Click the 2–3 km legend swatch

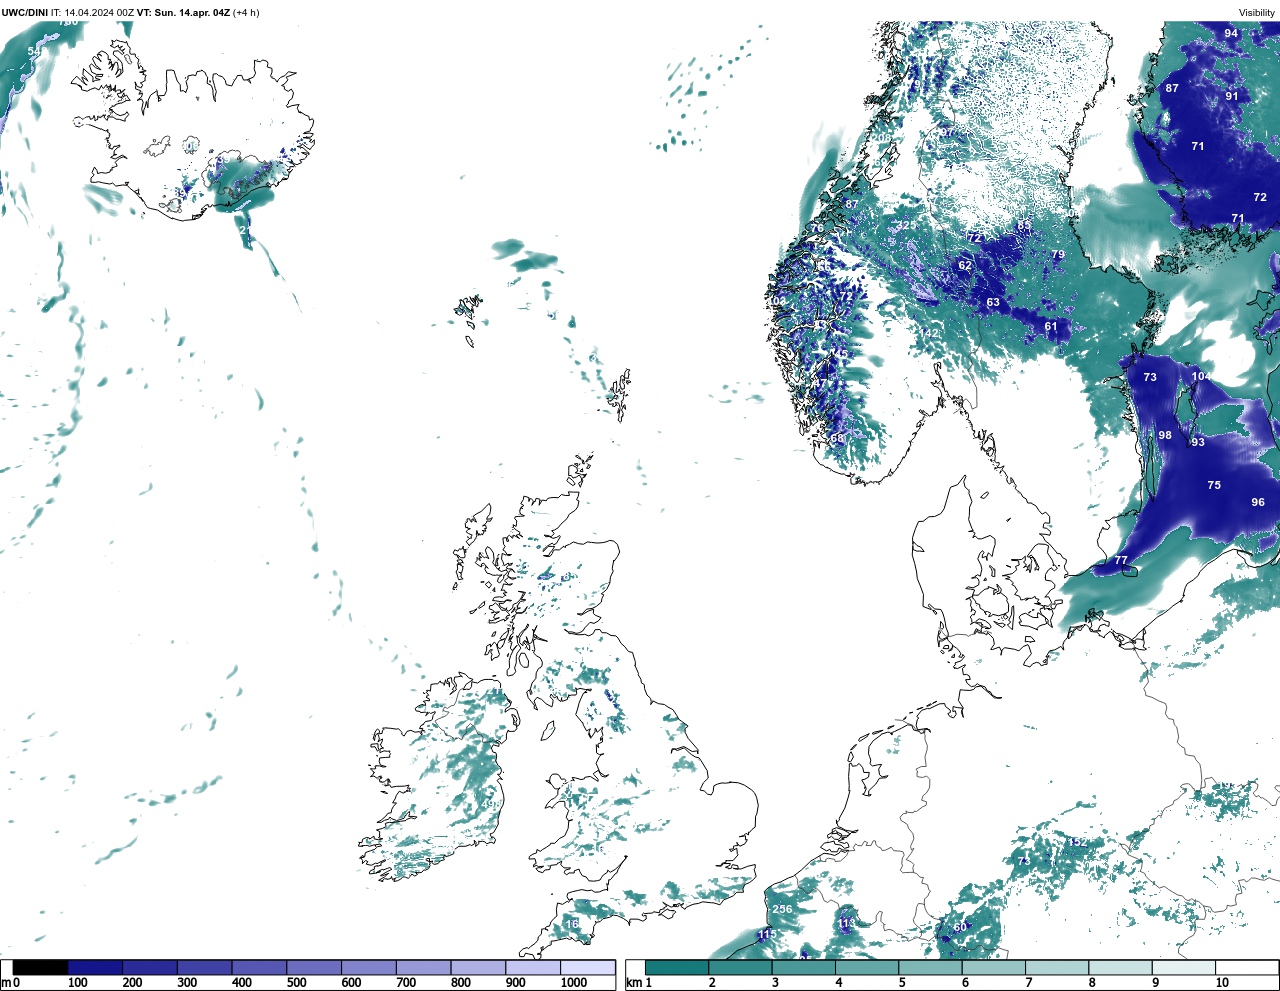pos(740,967)
